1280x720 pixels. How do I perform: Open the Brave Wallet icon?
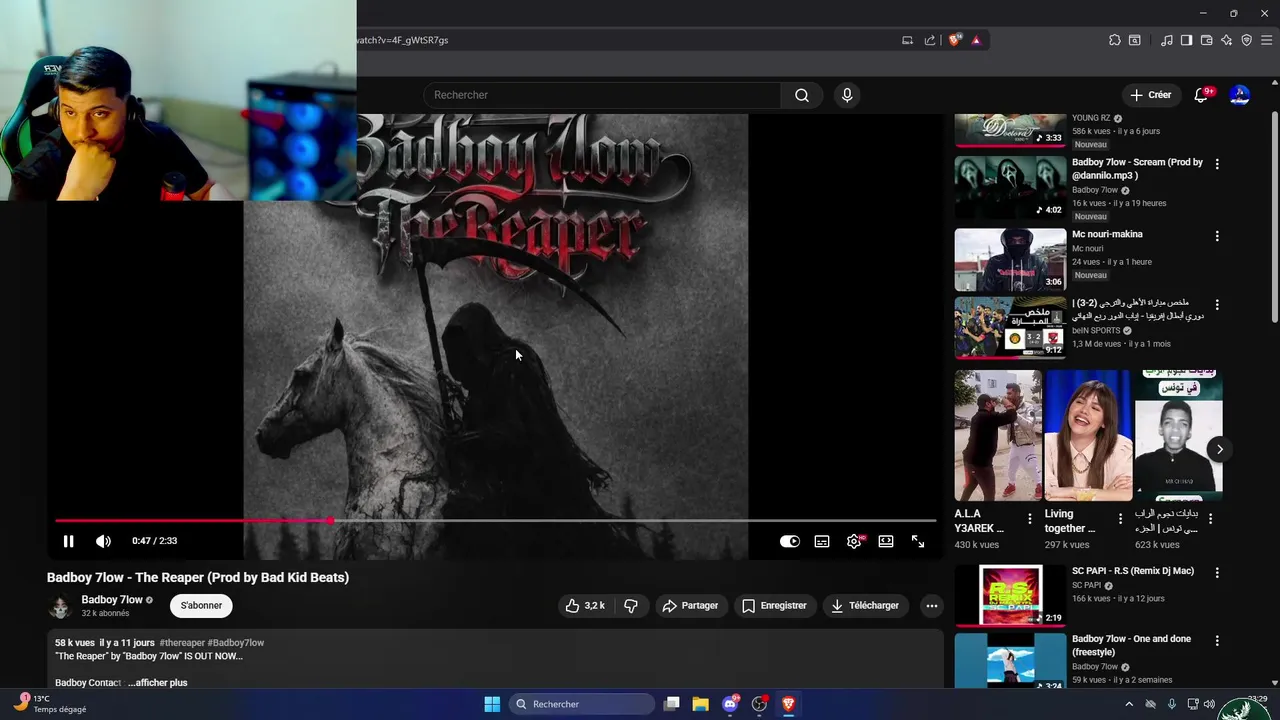(1206, 40)
